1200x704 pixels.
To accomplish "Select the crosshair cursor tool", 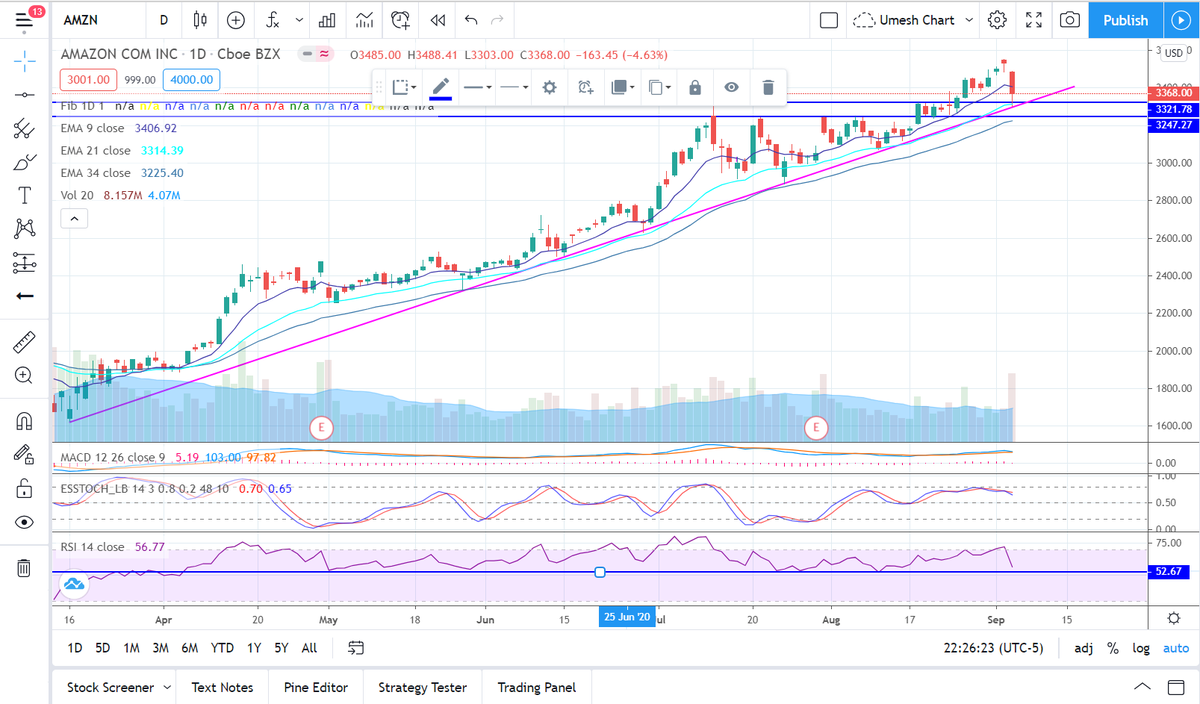I will pyautogui.click(x=25, y=60).
